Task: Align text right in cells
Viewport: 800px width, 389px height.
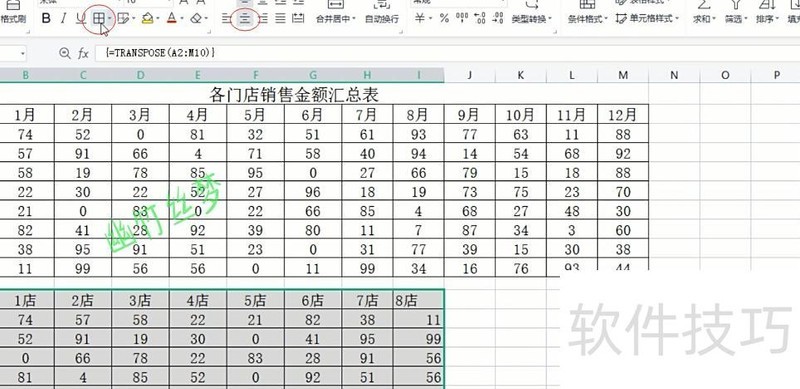Action: click(263, 19)
